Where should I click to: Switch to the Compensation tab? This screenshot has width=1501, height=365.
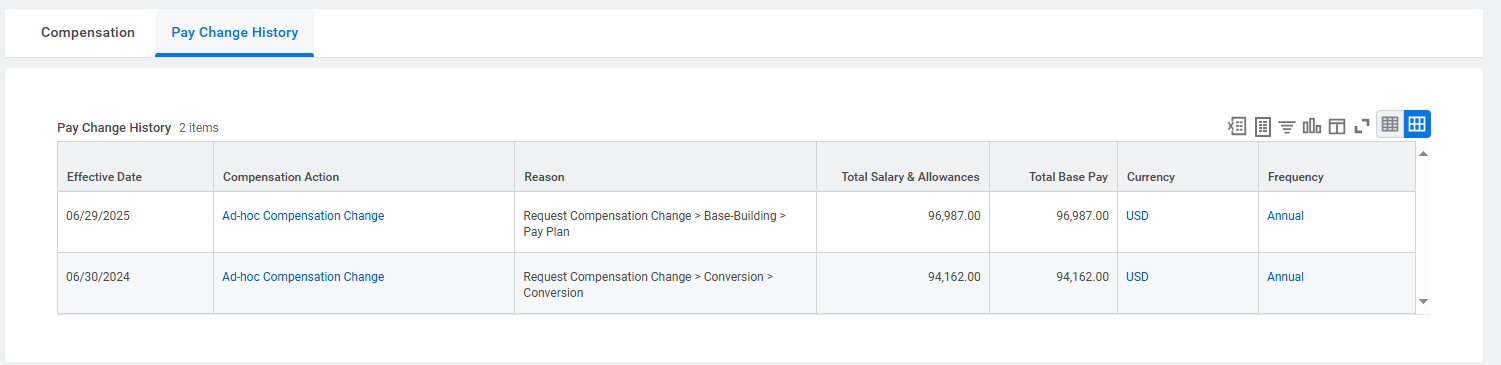tap(88, 32)
